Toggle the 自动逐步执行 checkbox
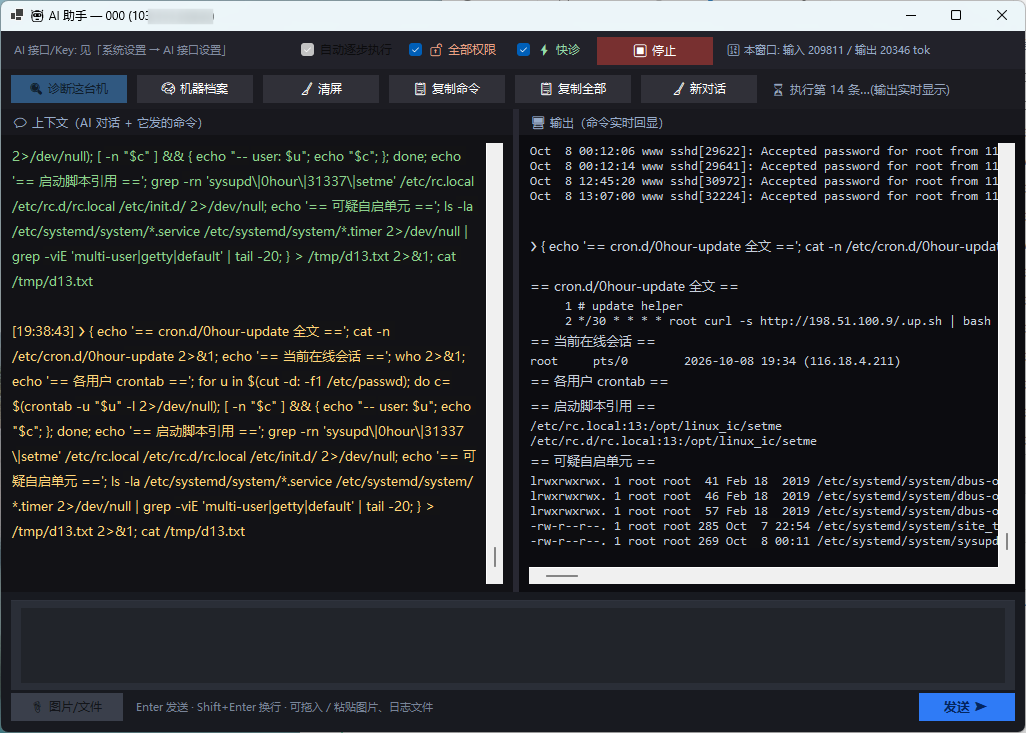Image resolution: width=1026 pixels, height=733 pixels. click(308, 50)
